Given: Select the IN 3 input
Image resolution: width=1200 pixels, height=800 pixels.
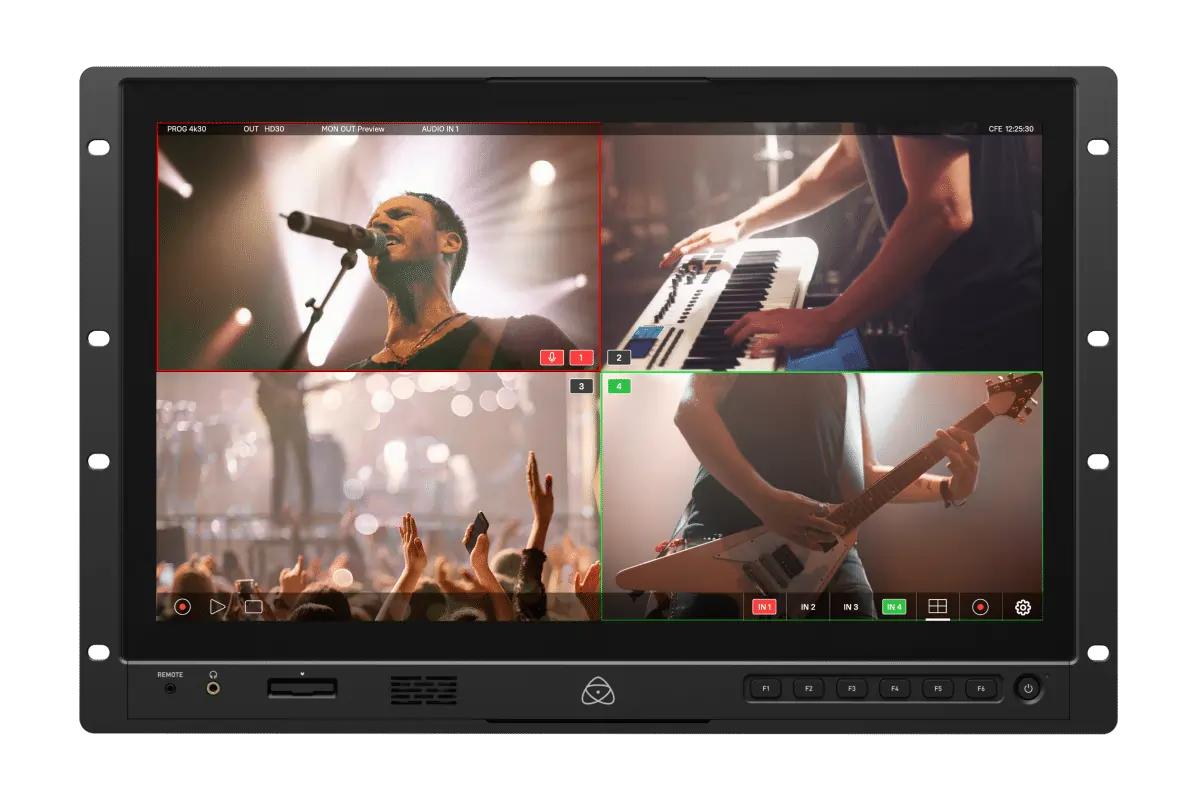Looking at the screenshot, I should tap(850, 607).
